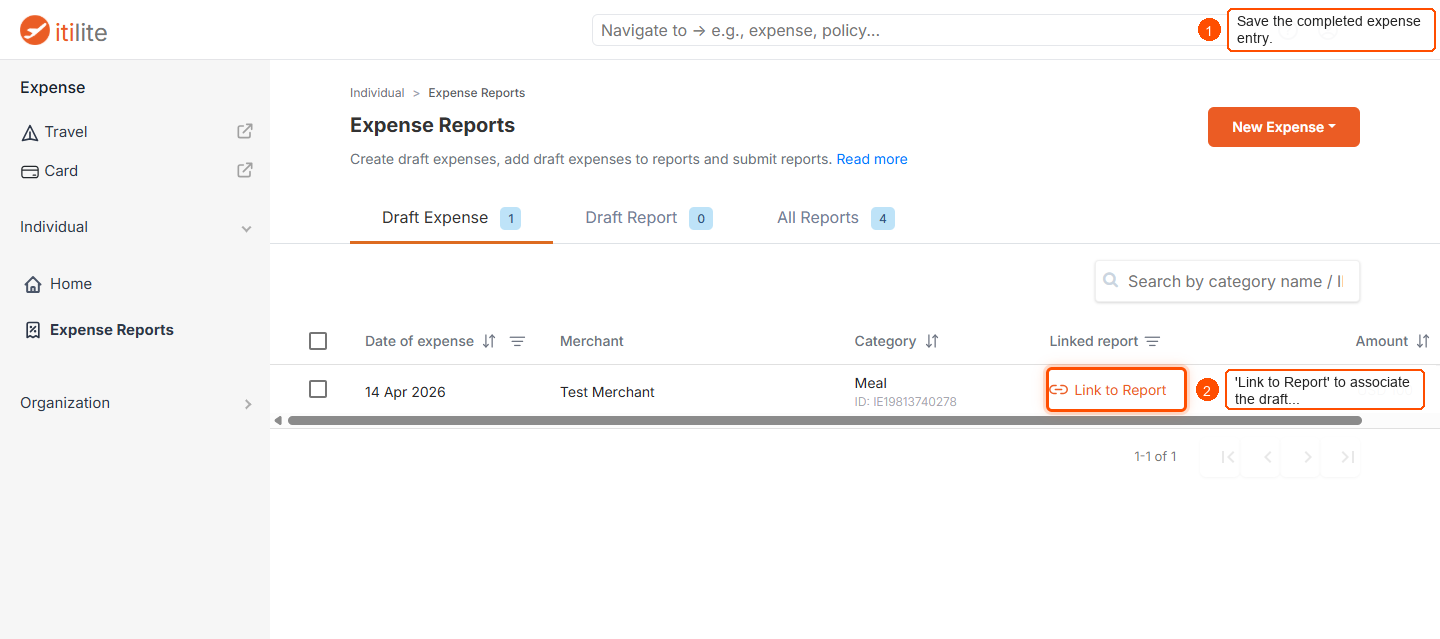This screenshot has width=1440, height=639.
Task: Go to first page of results
Action: coord(1229,457)
